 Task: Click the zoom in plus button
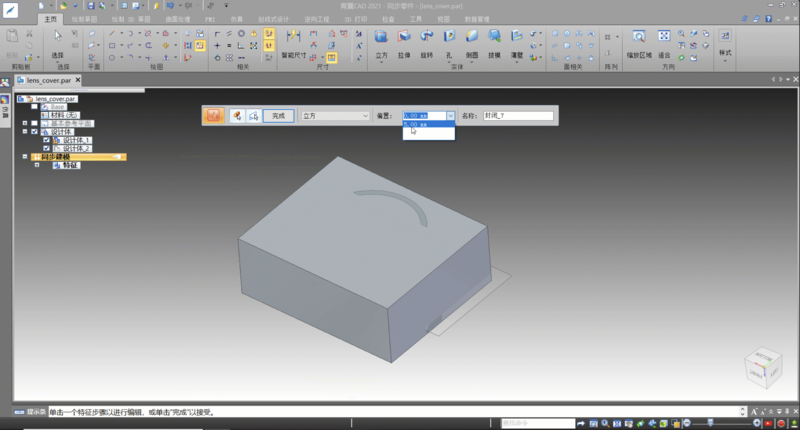(x=757, y=423)
